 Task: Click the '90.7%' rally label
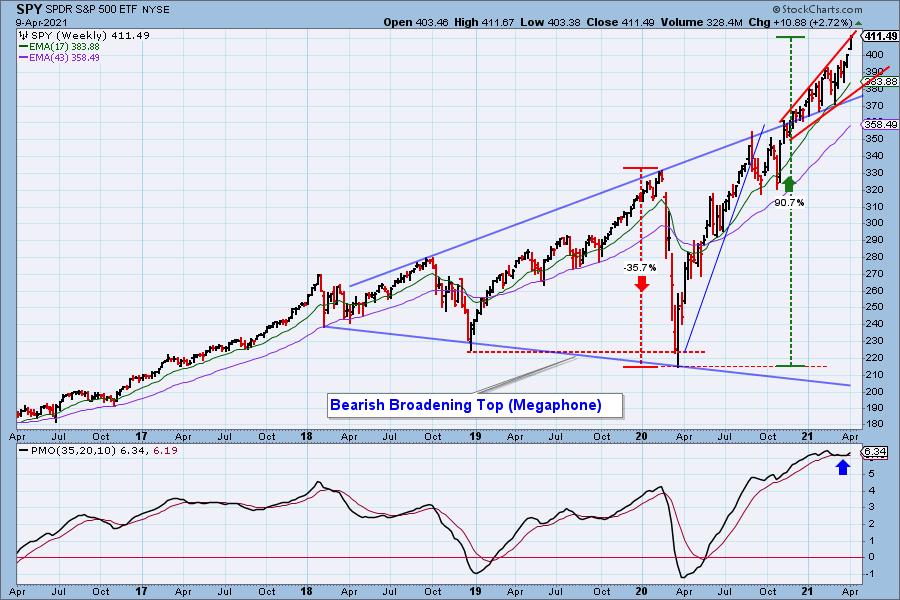pos(789,203)
